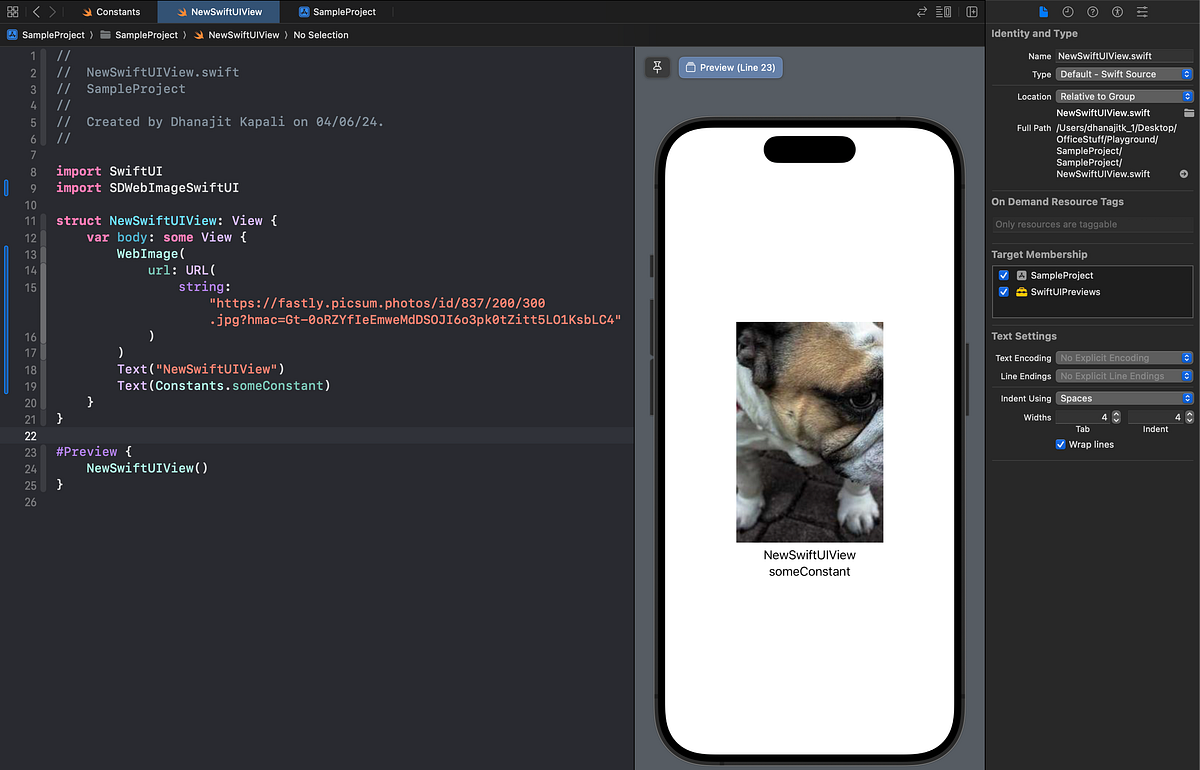Open the Quick Help inspector

[1092, 12]
